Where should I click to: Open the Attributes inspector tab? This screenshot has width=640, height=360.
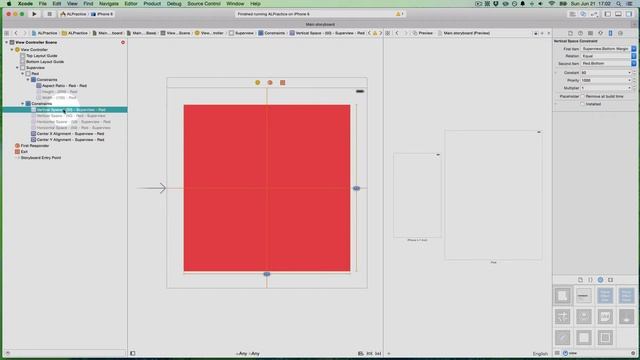pos(600,33)
